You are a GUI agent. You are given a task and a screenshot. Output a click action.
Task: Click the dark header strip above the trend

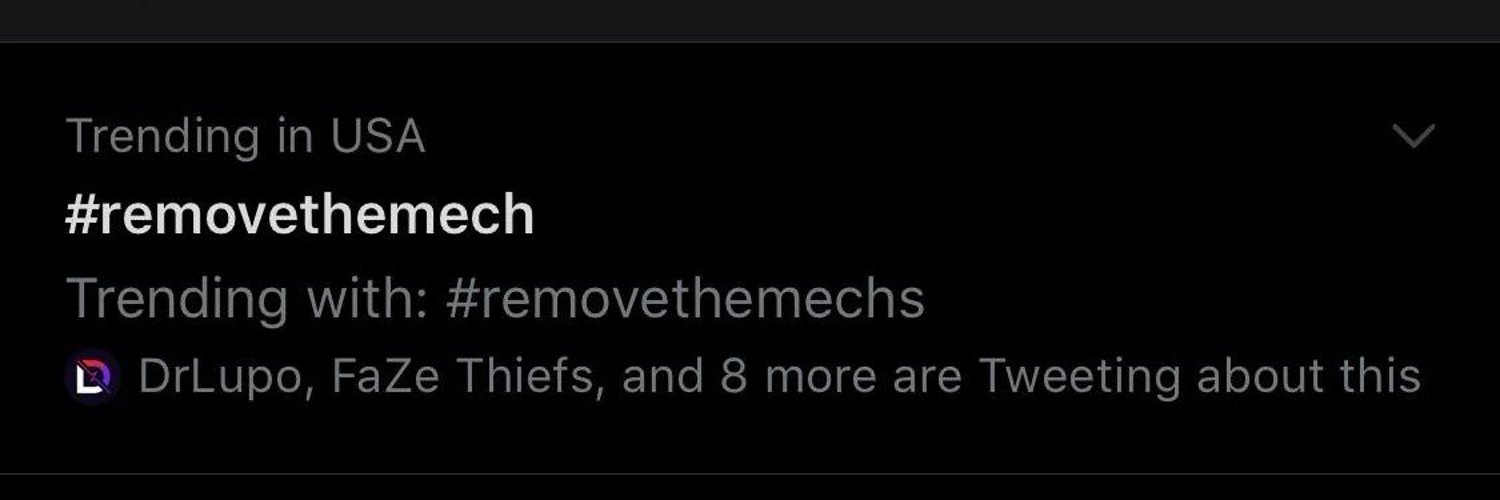click(750, 20)
